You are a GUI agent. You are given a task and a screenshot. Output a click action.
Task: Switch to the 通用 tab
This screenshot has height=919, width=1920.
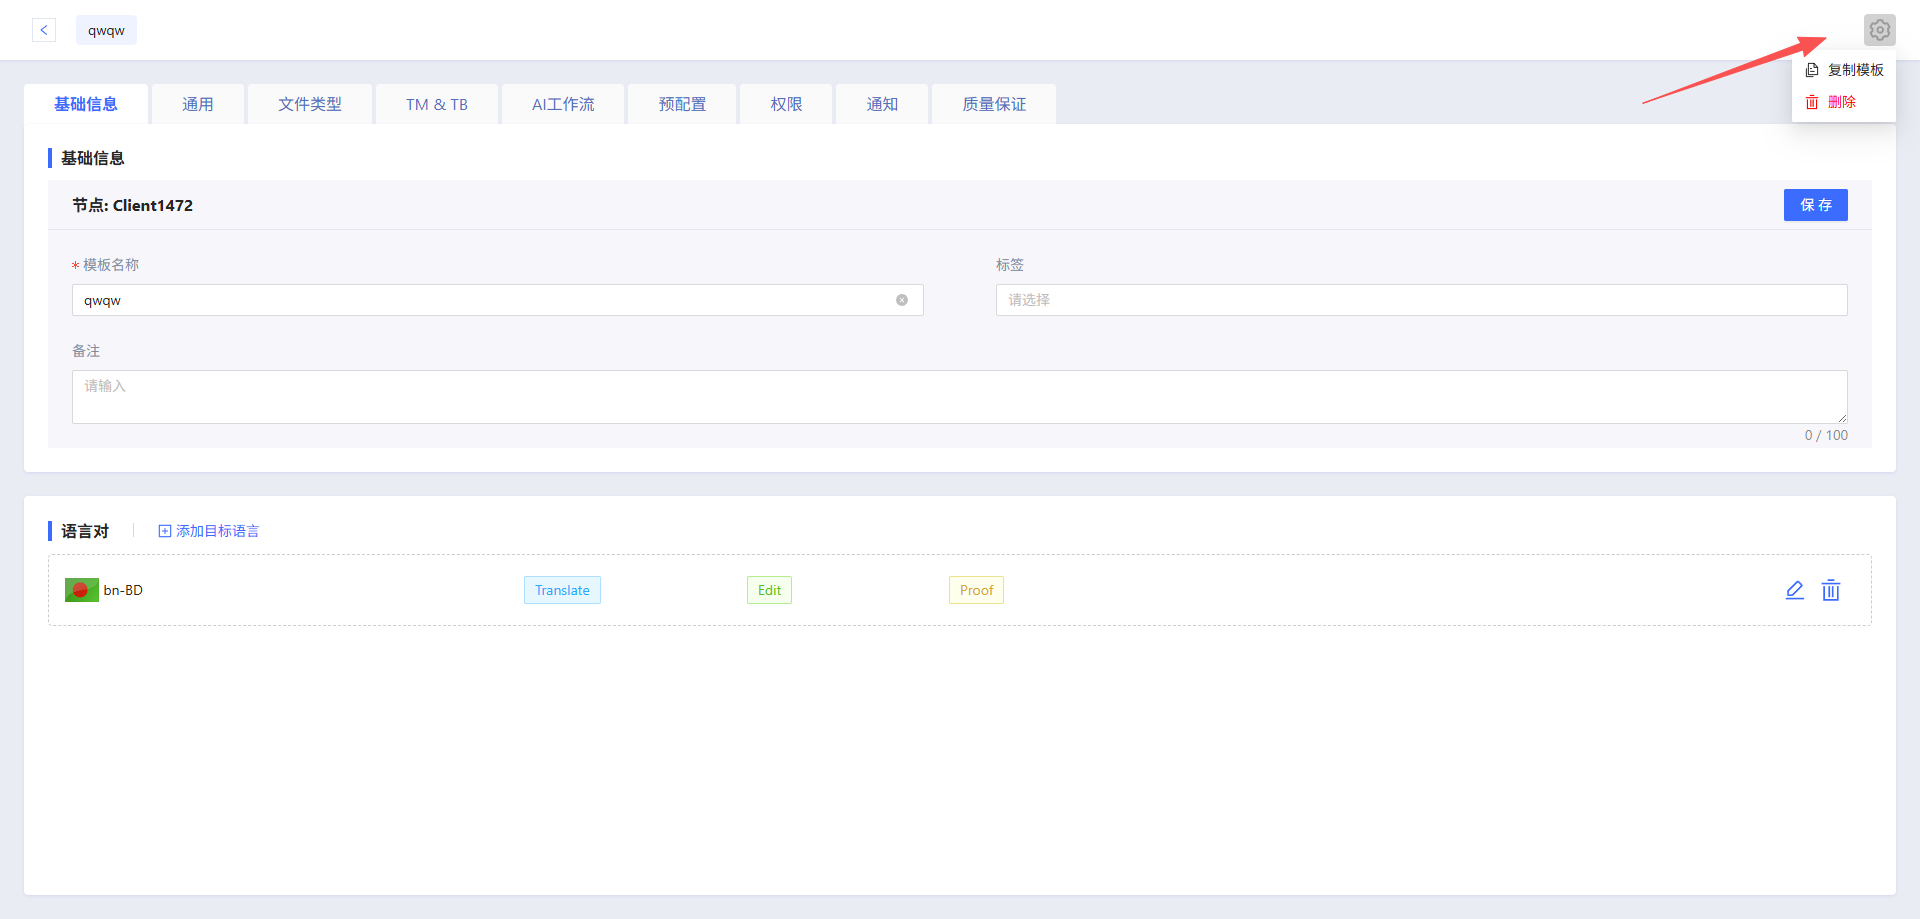[x=198, y=104]
